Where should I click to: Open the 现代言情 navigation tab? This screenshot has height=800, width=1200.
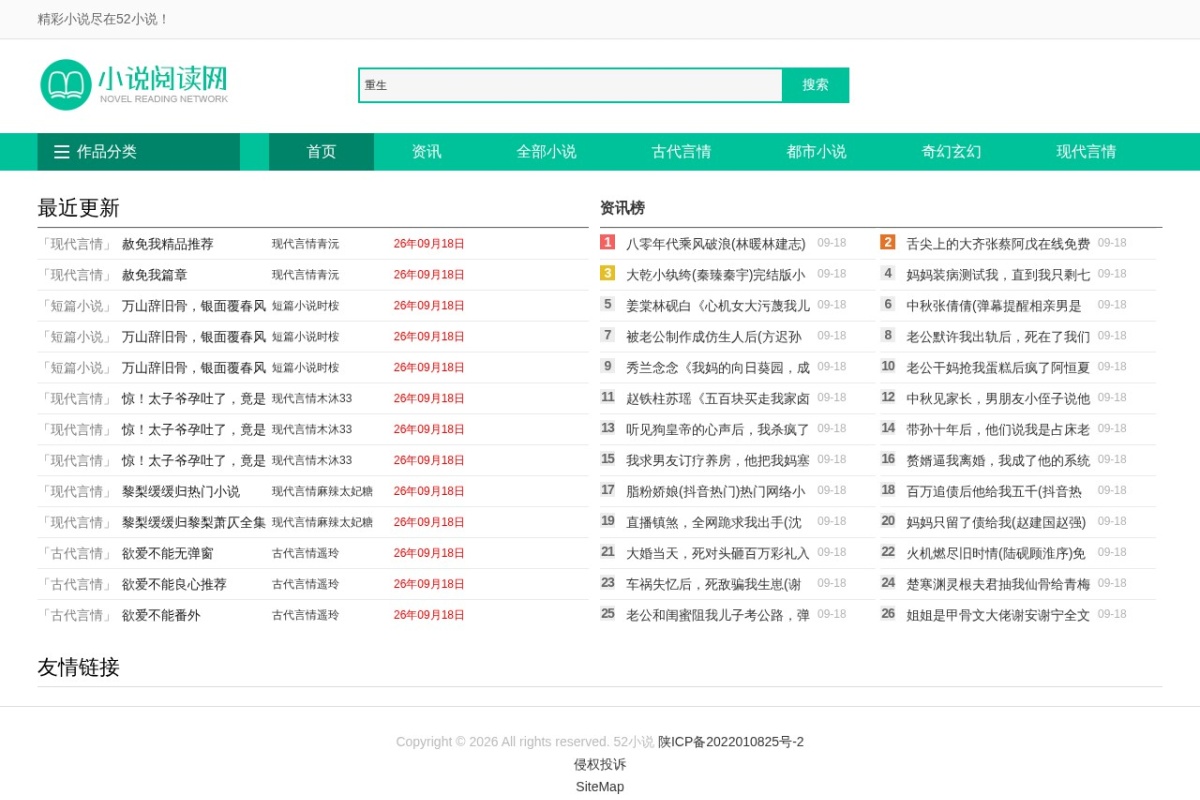point(1086,152)
